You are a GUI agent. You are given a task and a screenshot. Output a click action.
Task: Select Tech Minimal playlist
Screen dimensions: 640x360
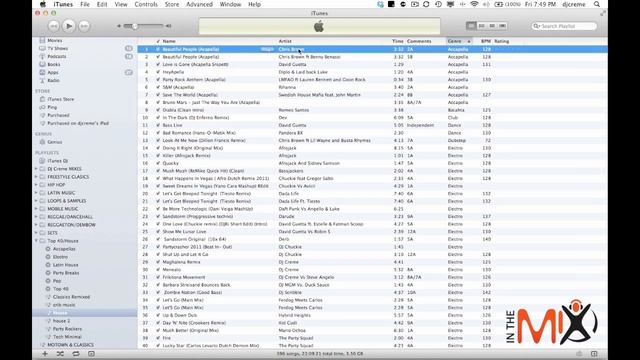point(67,337)
